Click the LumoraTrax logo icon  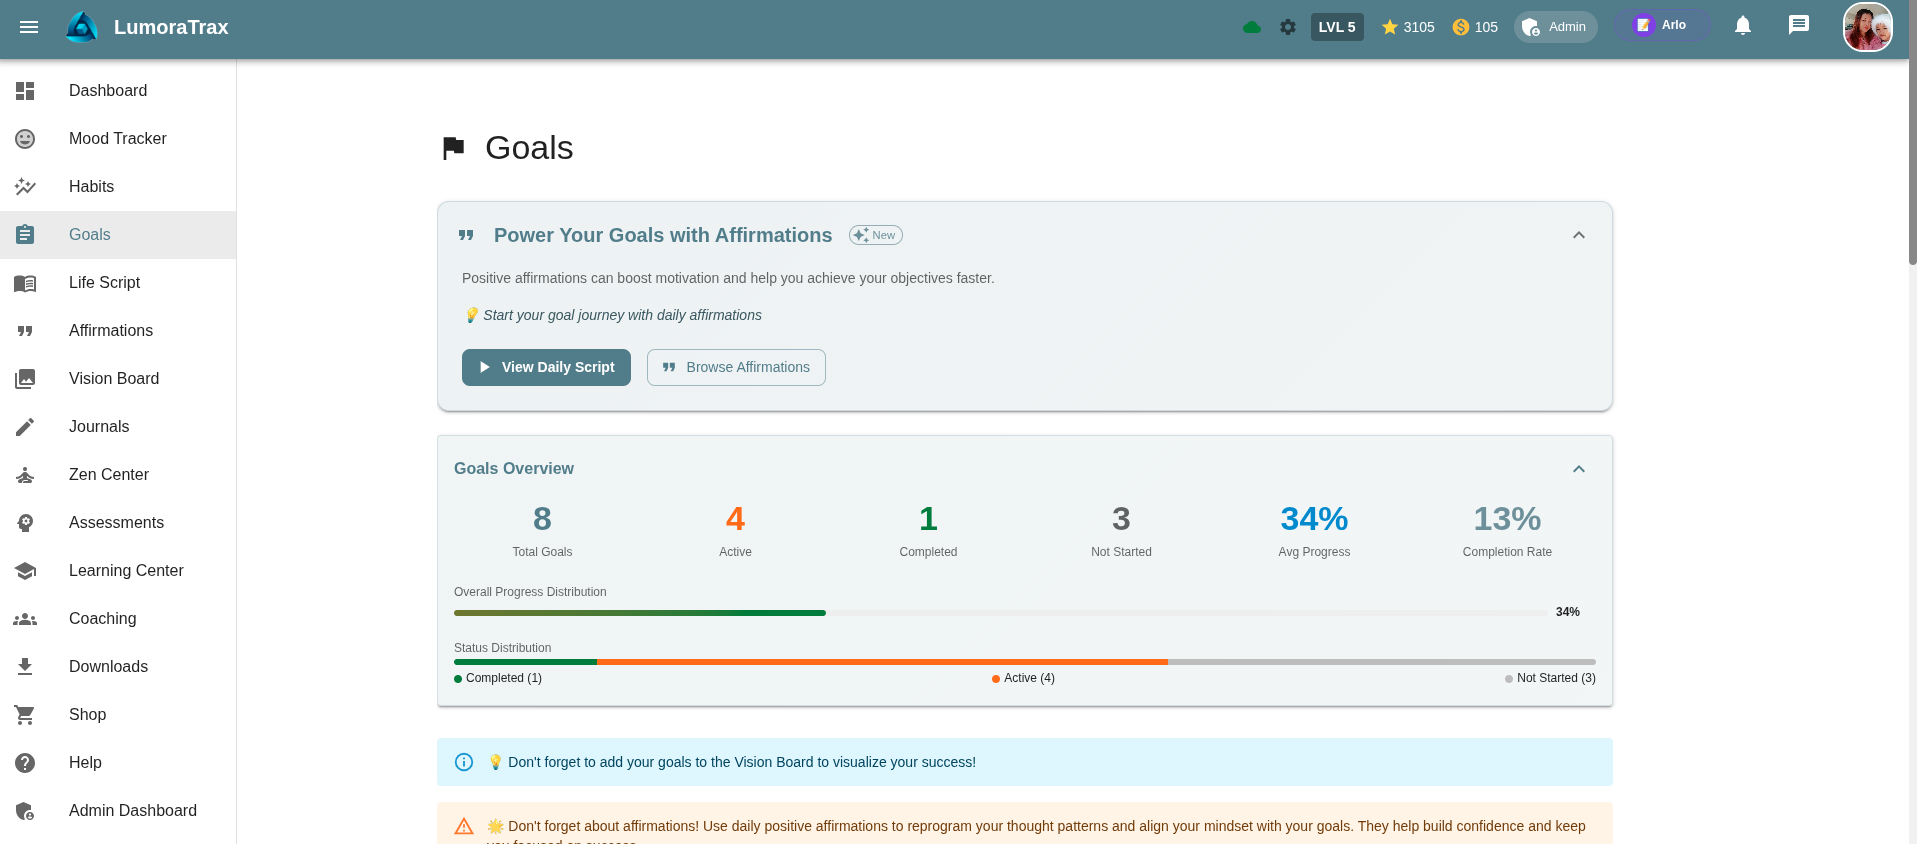coord(82,27)
